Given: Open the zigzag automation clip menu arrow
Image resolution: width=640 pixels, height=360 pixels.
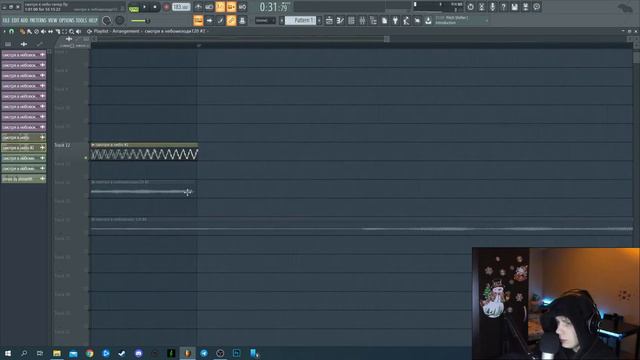Looking at the screenshot, I should pyautogui.click(x=93, y=145).
